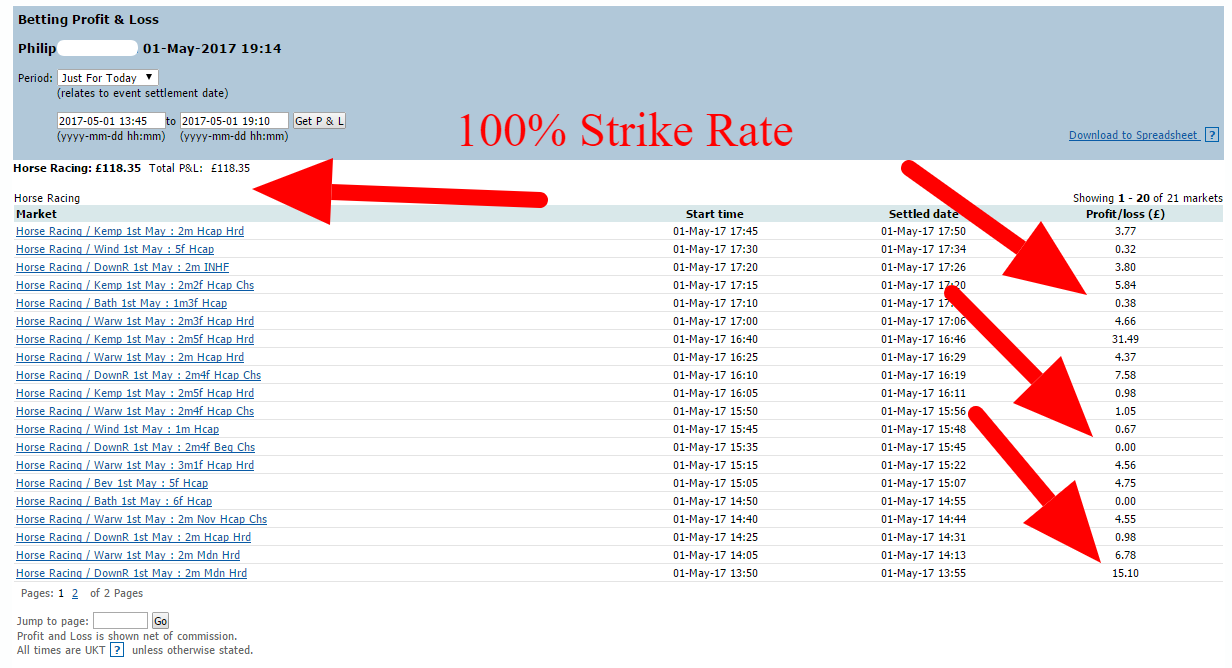1232x668 pixels.
Task: Click the Settled date column header
Action: coord(923,214)
